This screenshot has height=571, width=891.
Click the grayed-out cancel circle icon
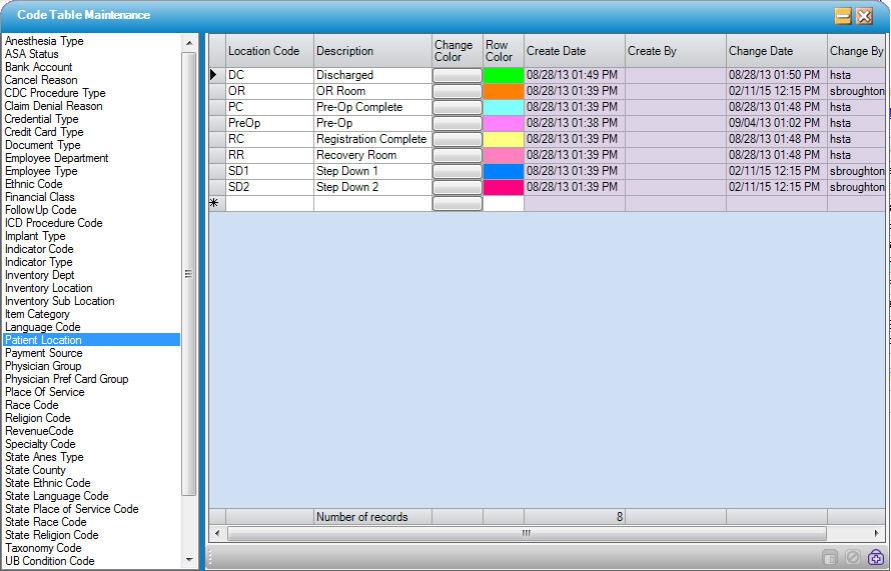(x=852, y=558)
